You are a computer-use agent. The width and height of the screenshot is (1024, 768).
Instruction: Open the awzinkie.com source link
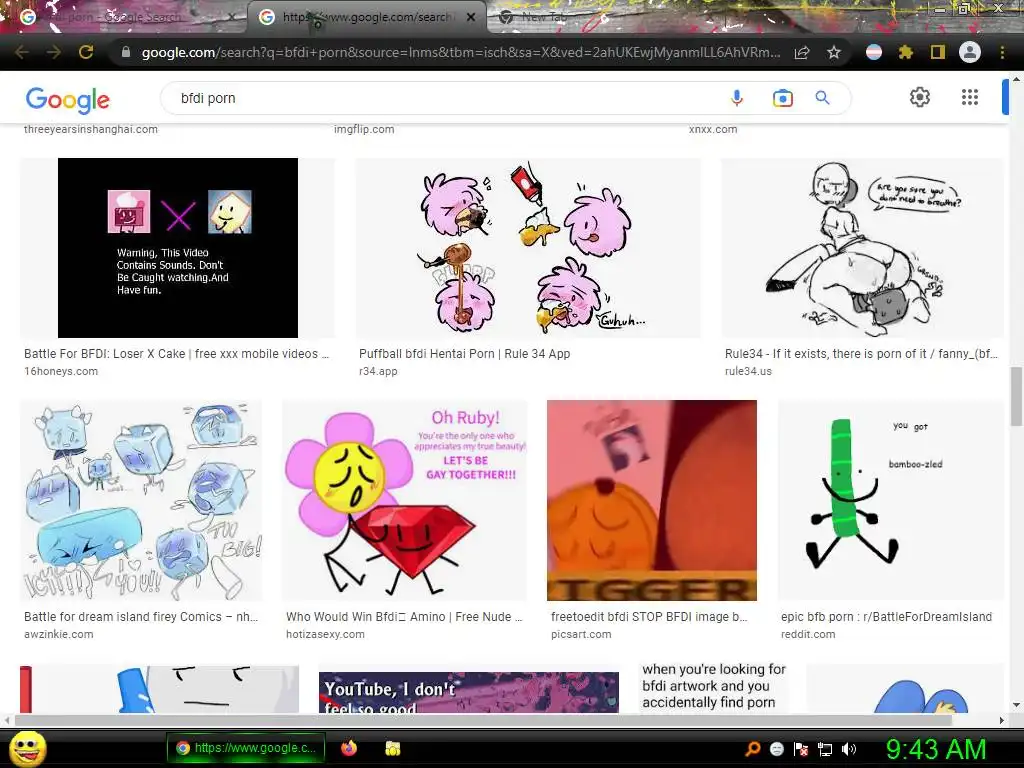[58, 634]
